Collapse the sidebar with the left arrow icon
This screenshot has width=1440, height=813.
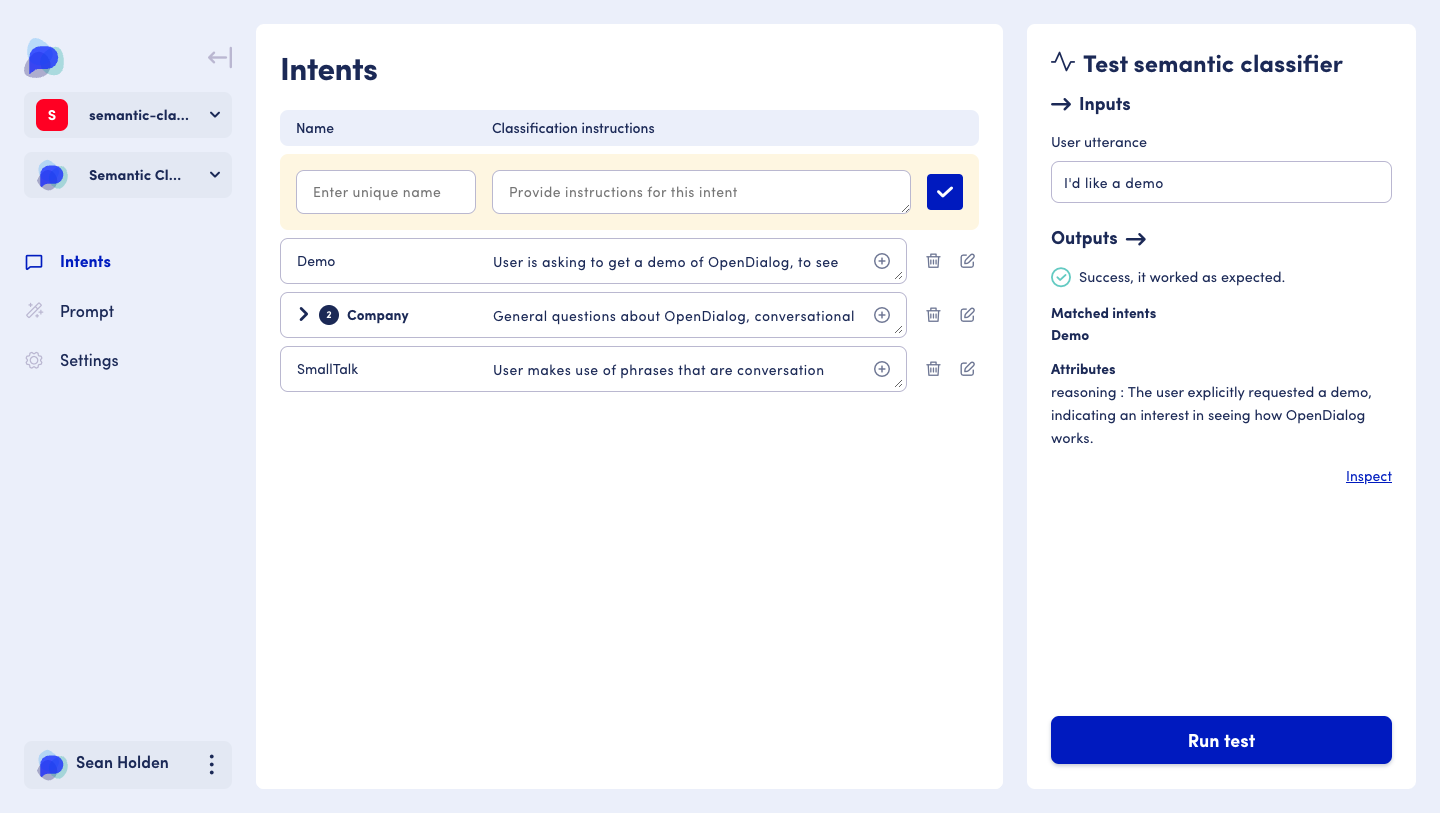(219, 57)
